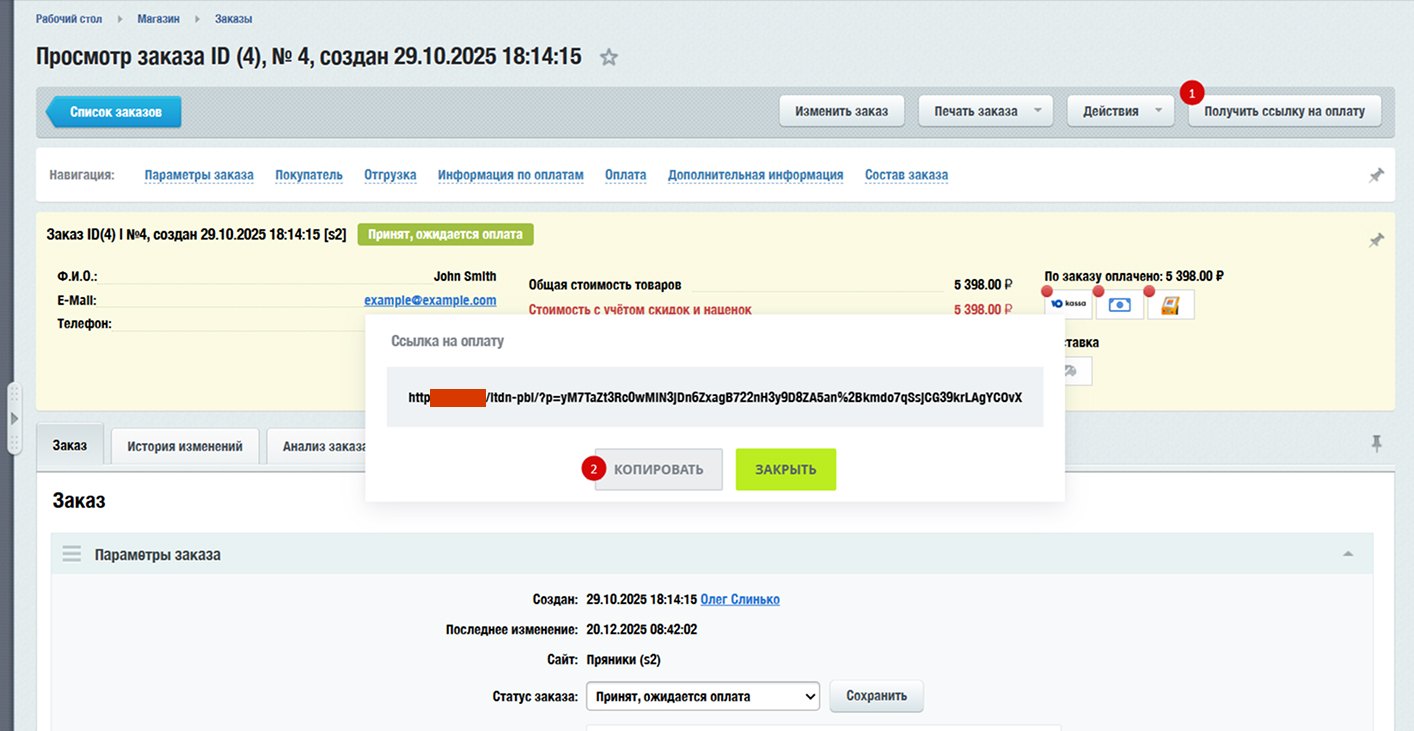The height and width of the screenshot is (731, 1414).
Task: Click the pin icon on the order summary panel
Action: pos(1376,239)
